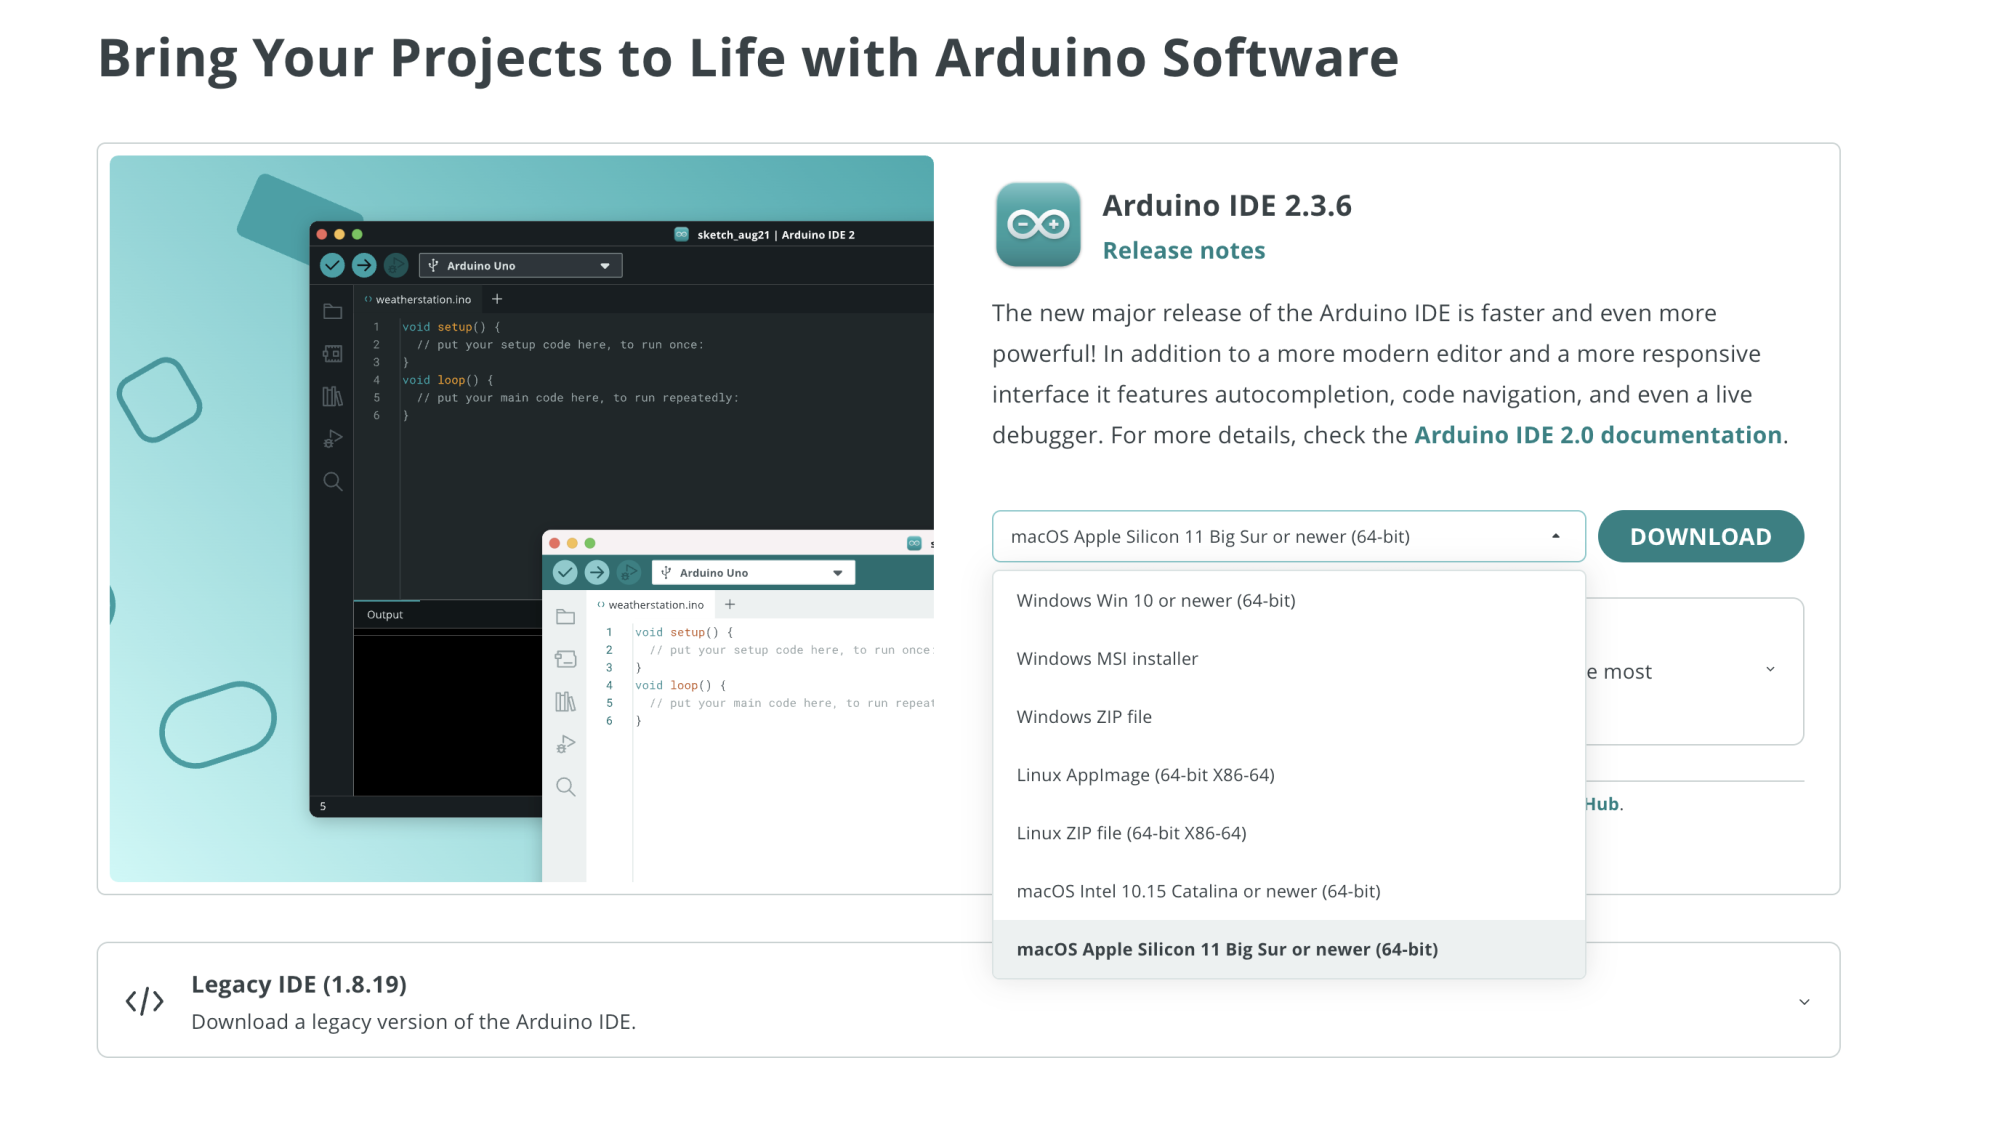Image resolution: width=2000 pixels, height=1135 pixels.
Task: Click the Legacy IDE code brackets icon
Action: (144, 1001)
